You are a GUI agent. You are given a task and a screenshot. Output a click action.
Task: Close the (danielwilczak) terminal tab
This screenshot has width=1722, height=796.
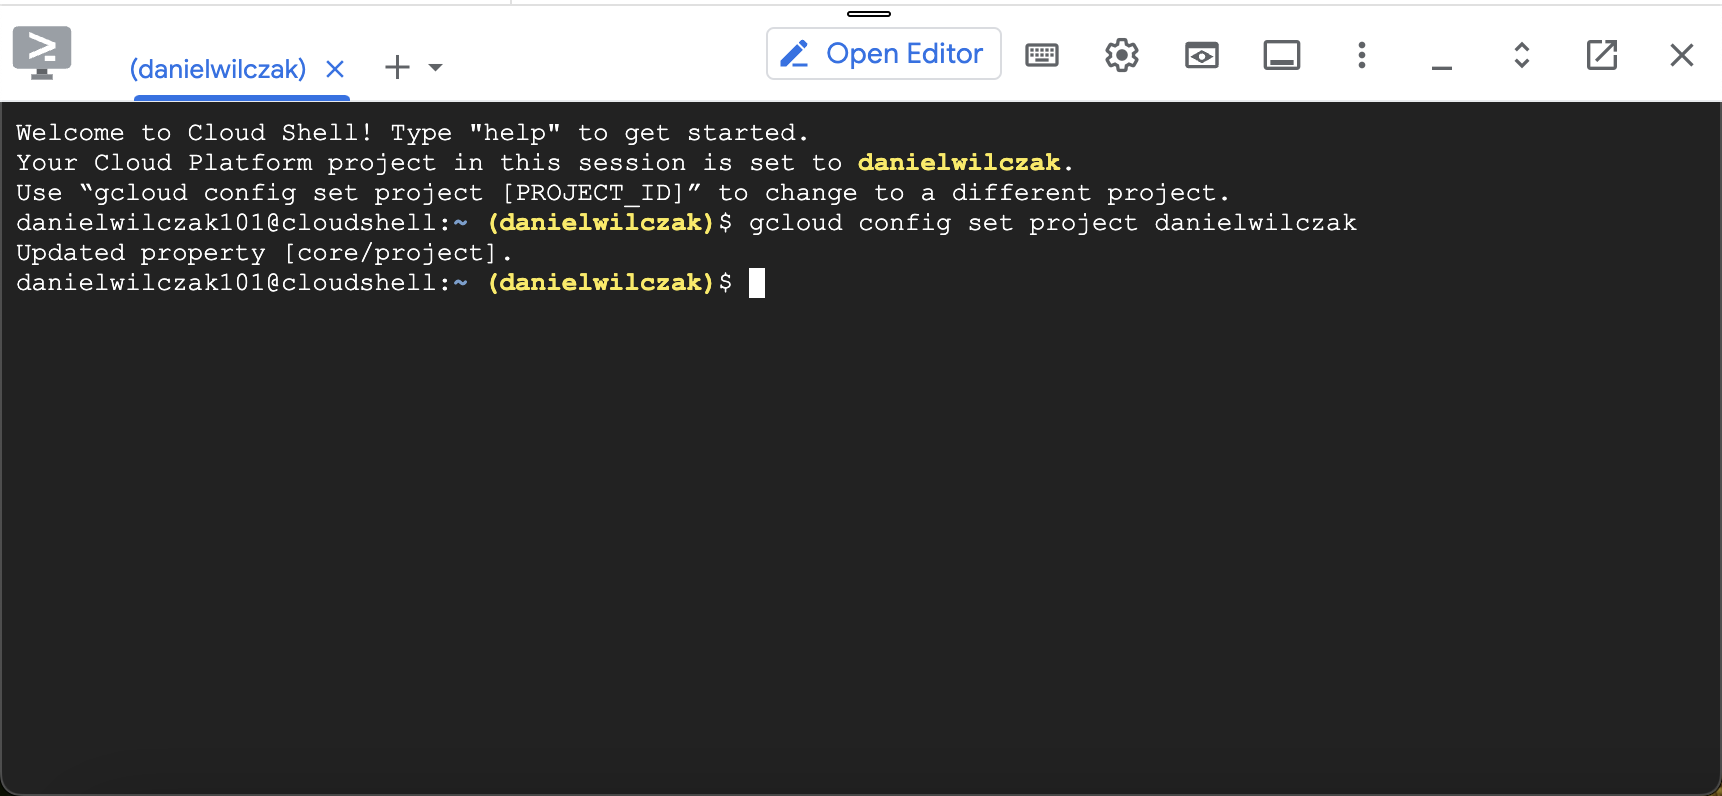pyautogui.click(x=335, y=69)
